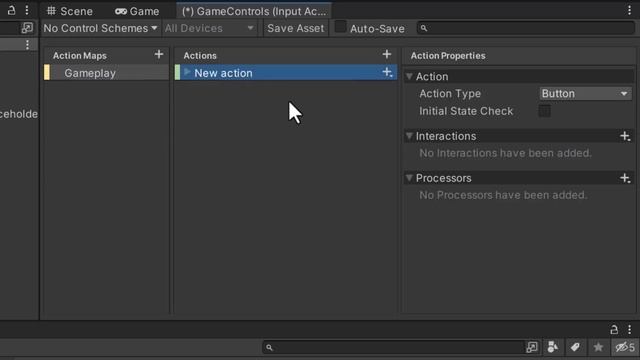Viewport: 640px width, 360px height.
Task: Click the Action Type label
Action: (450, 94)
